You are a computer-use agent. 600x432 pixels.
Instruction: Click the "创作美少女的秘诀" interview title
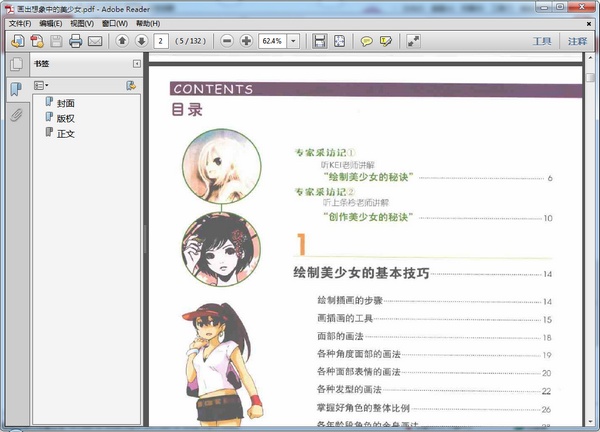(x=368, y=217)
